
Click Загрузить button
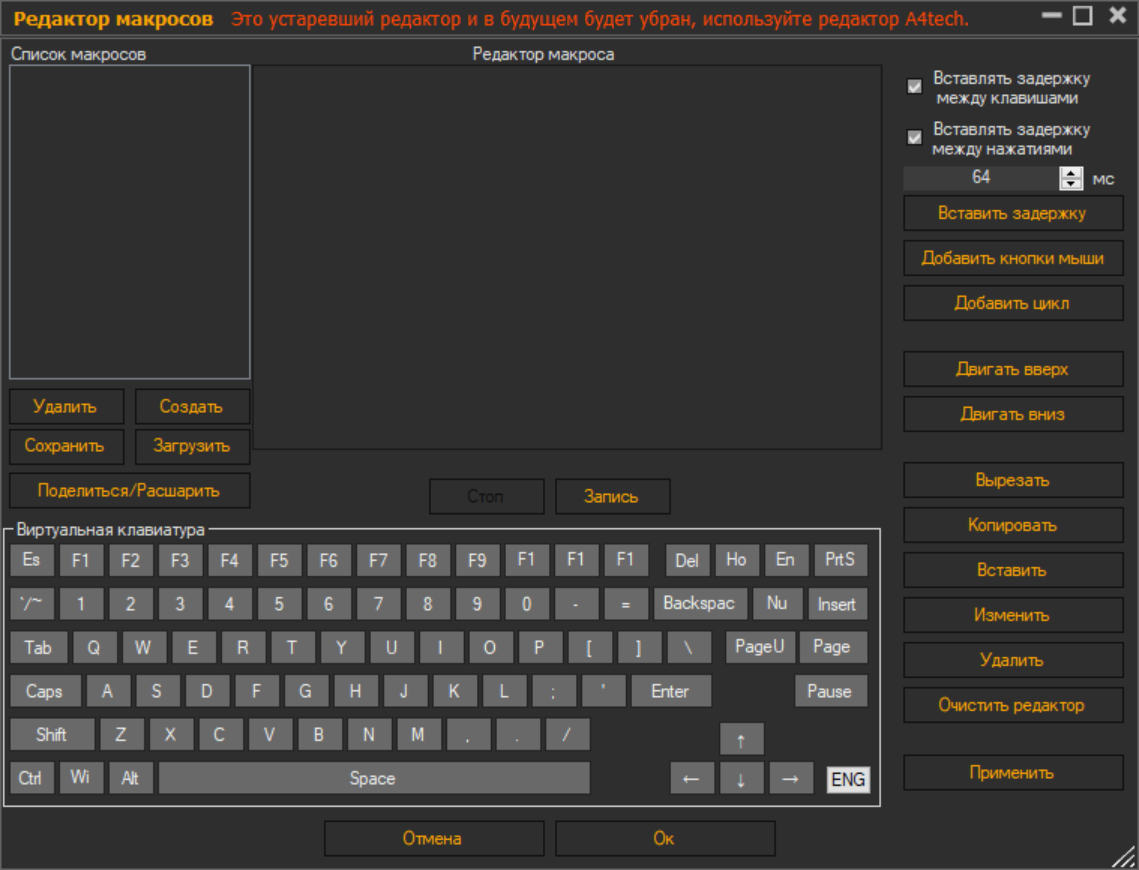pos(192,446)
